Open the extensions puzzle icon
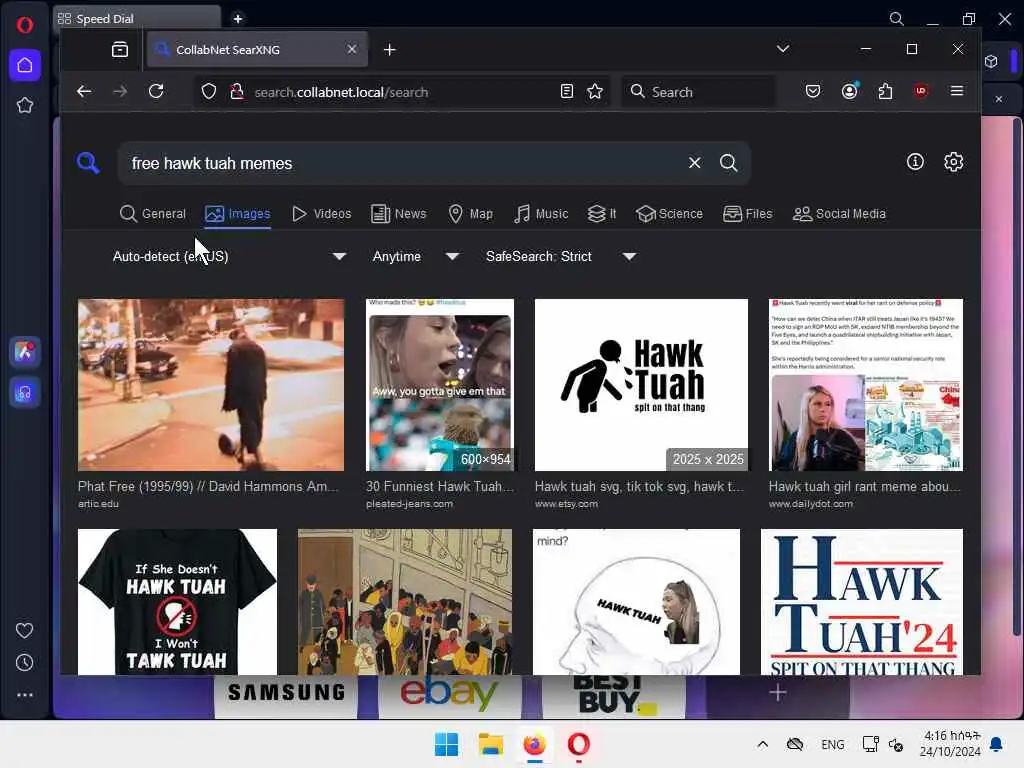Viewport: 1024px width, 768px height. (885, 91)
